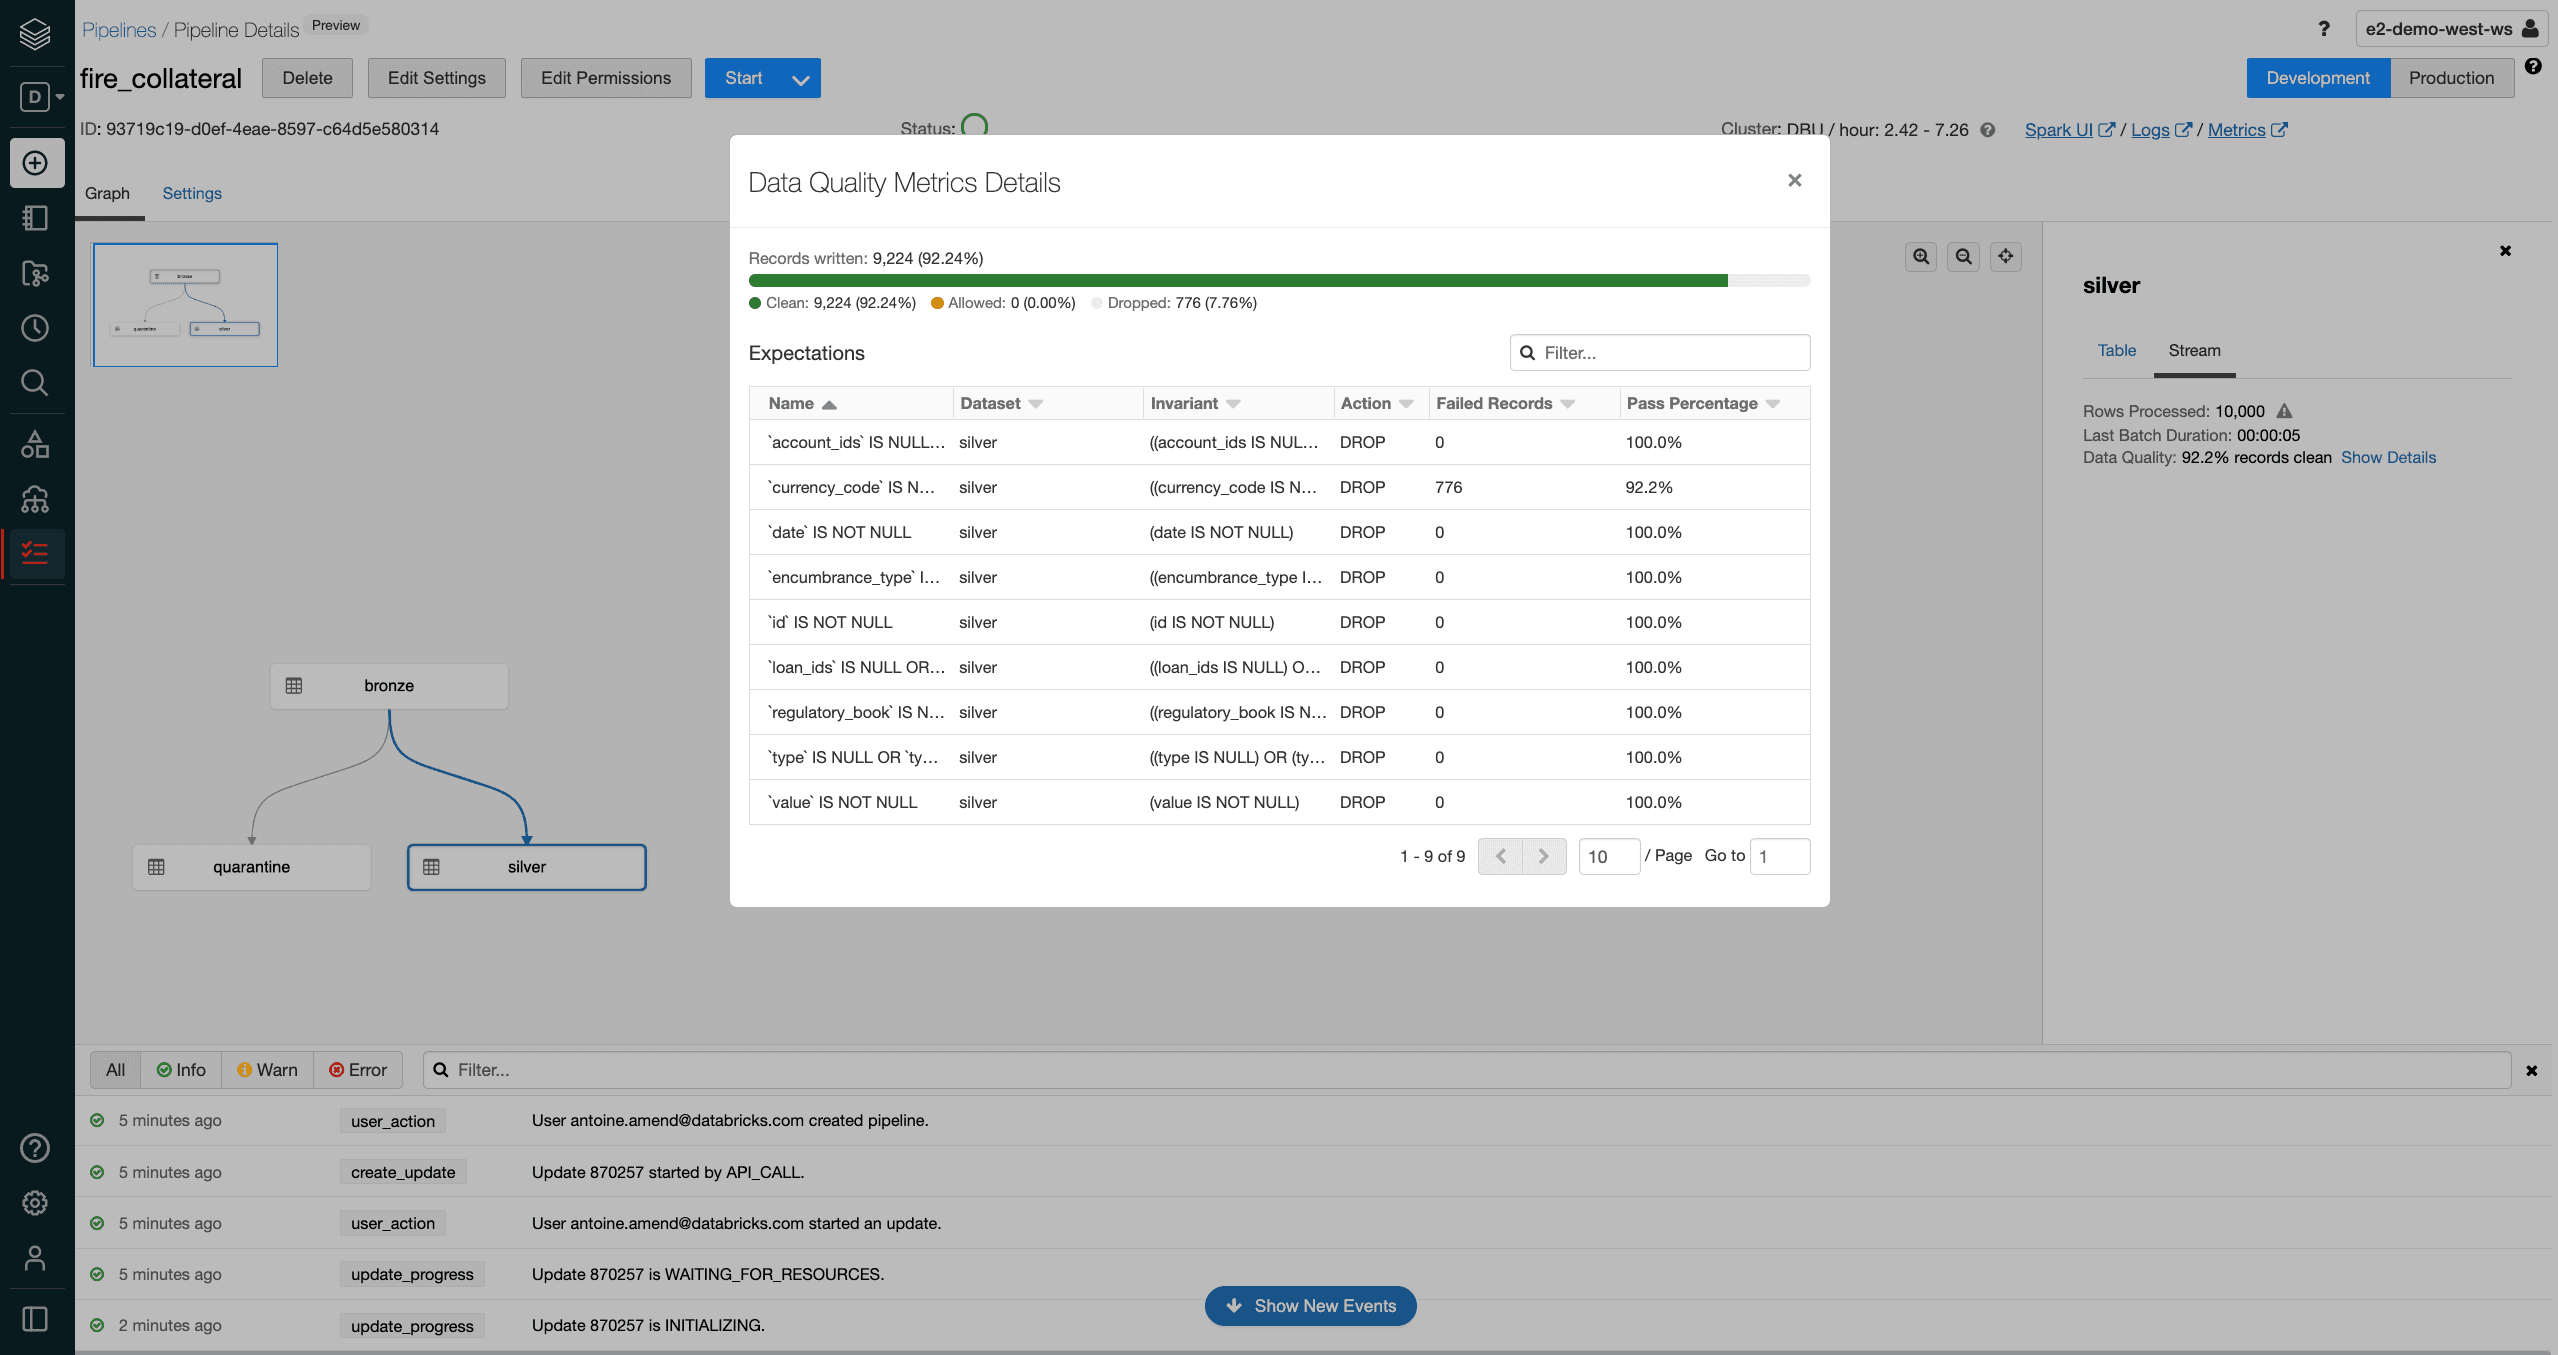Open the Failed Records column filter dropdown
Image resolution: width=2558 pixels, height=1355 pixels.
(x=1567, y=404)
